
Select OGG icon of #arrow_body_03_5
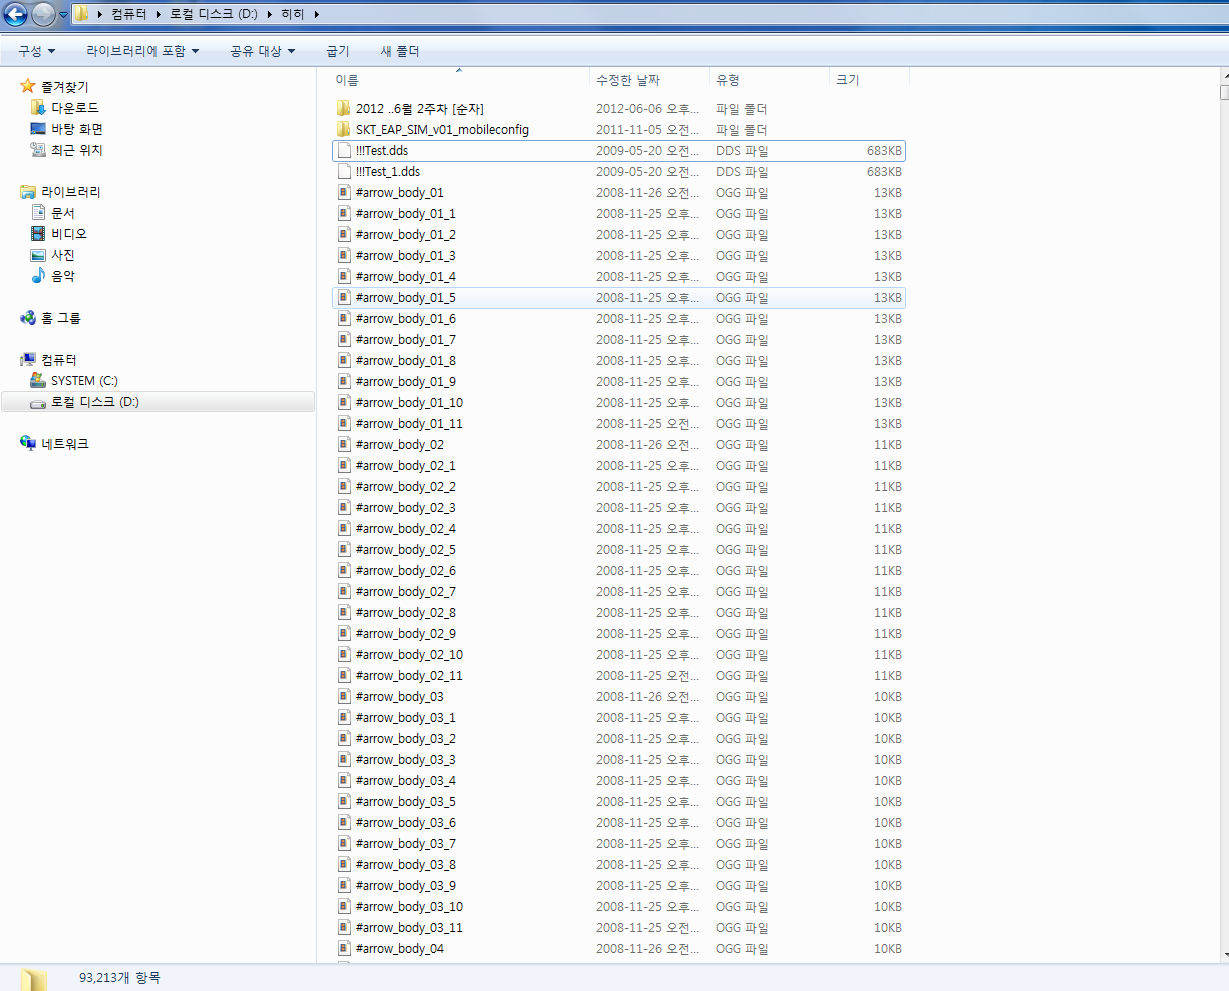(344, 801)
